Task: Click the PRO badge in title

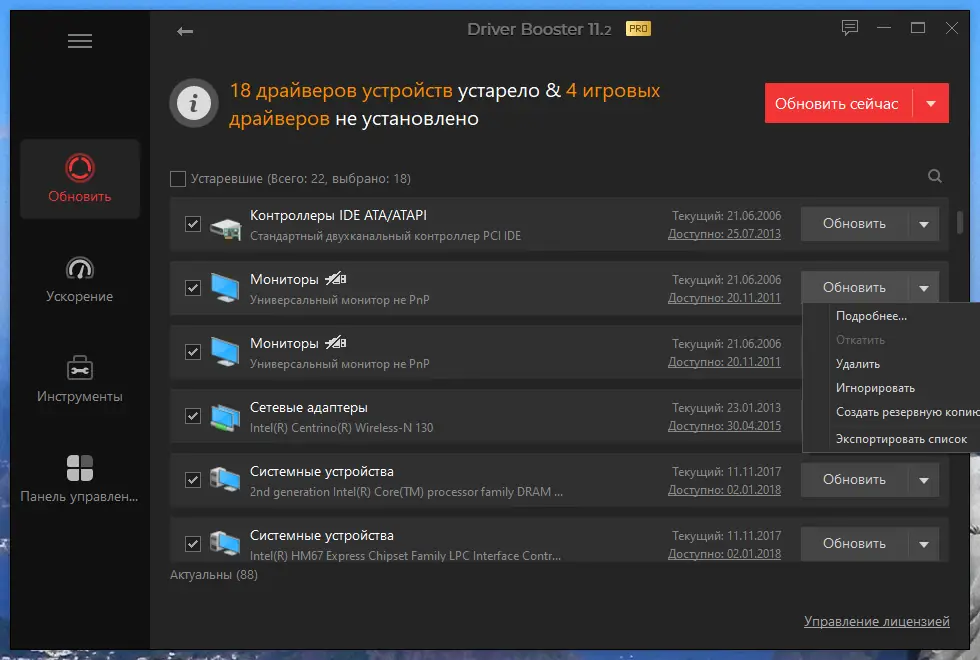Action: [x=638, y=29]
